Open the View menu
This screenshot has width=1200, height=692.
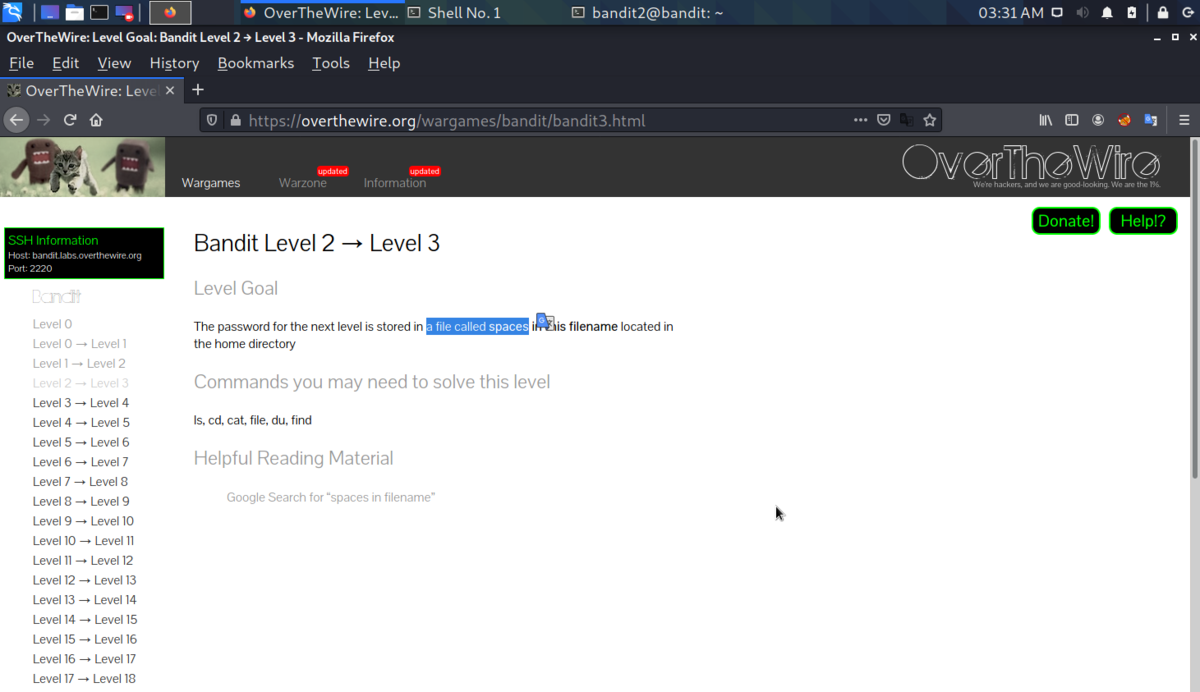click(x=114, y=63)
